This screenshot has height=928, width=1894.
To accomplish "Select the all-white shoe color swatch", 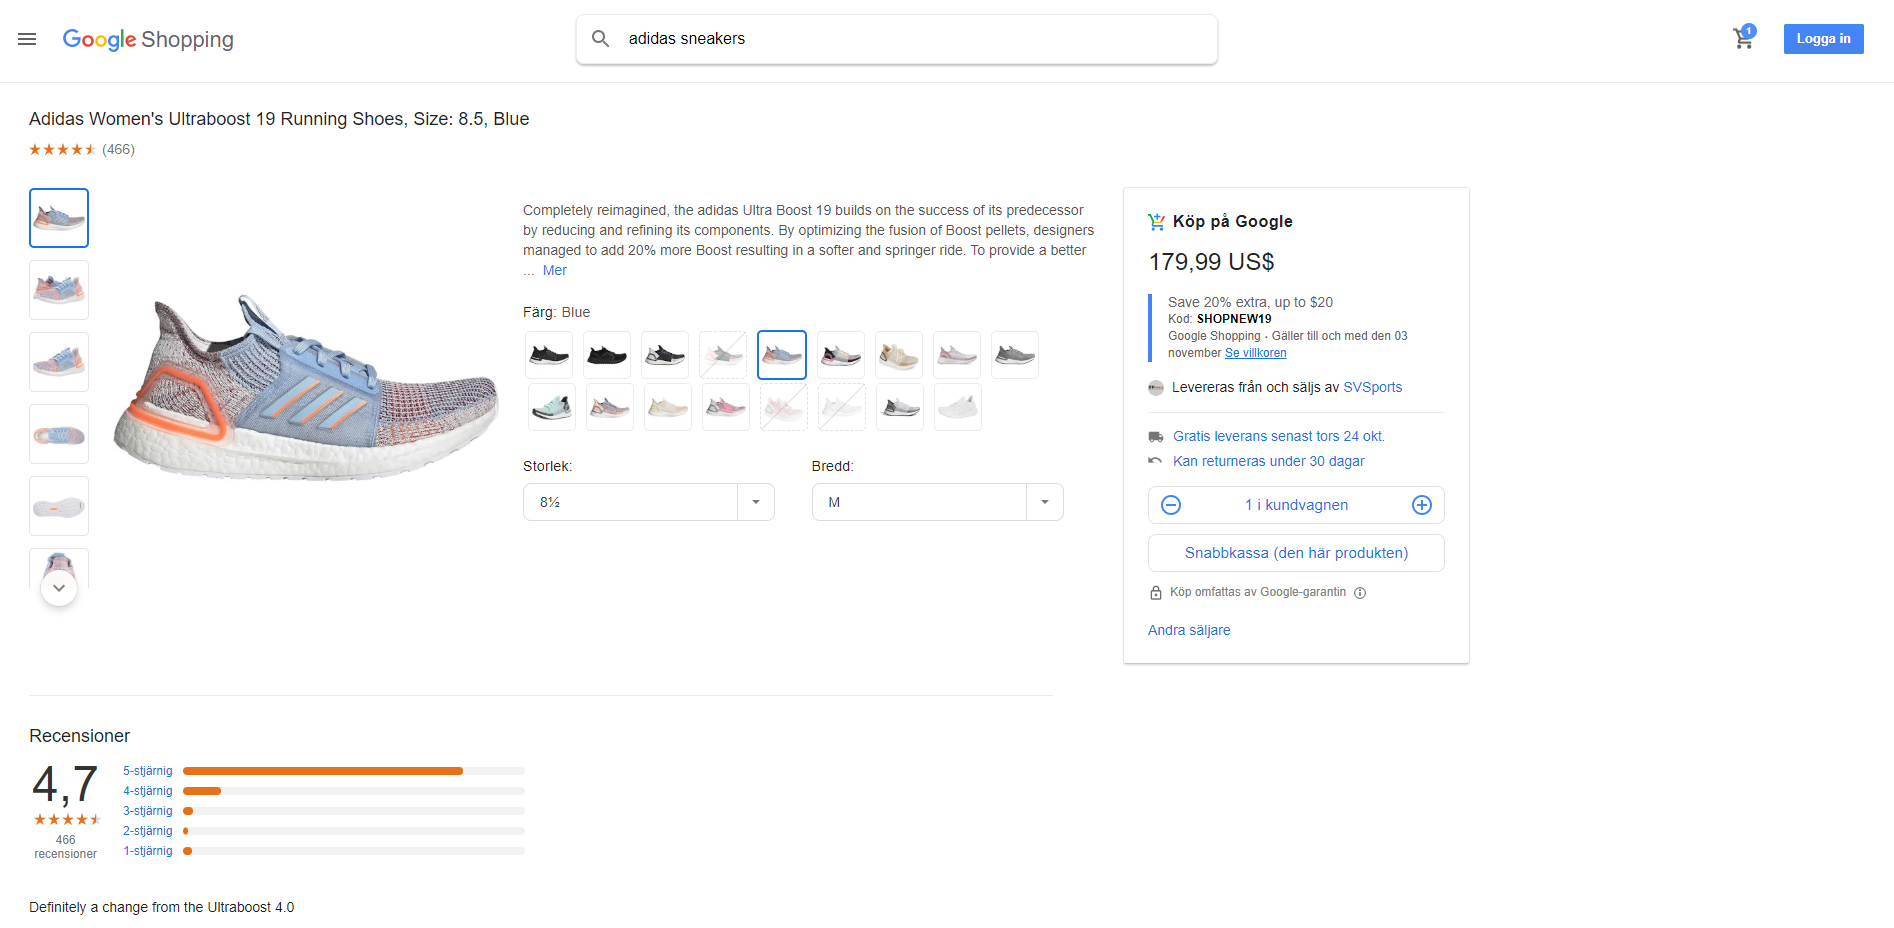I will pos(958,407).
